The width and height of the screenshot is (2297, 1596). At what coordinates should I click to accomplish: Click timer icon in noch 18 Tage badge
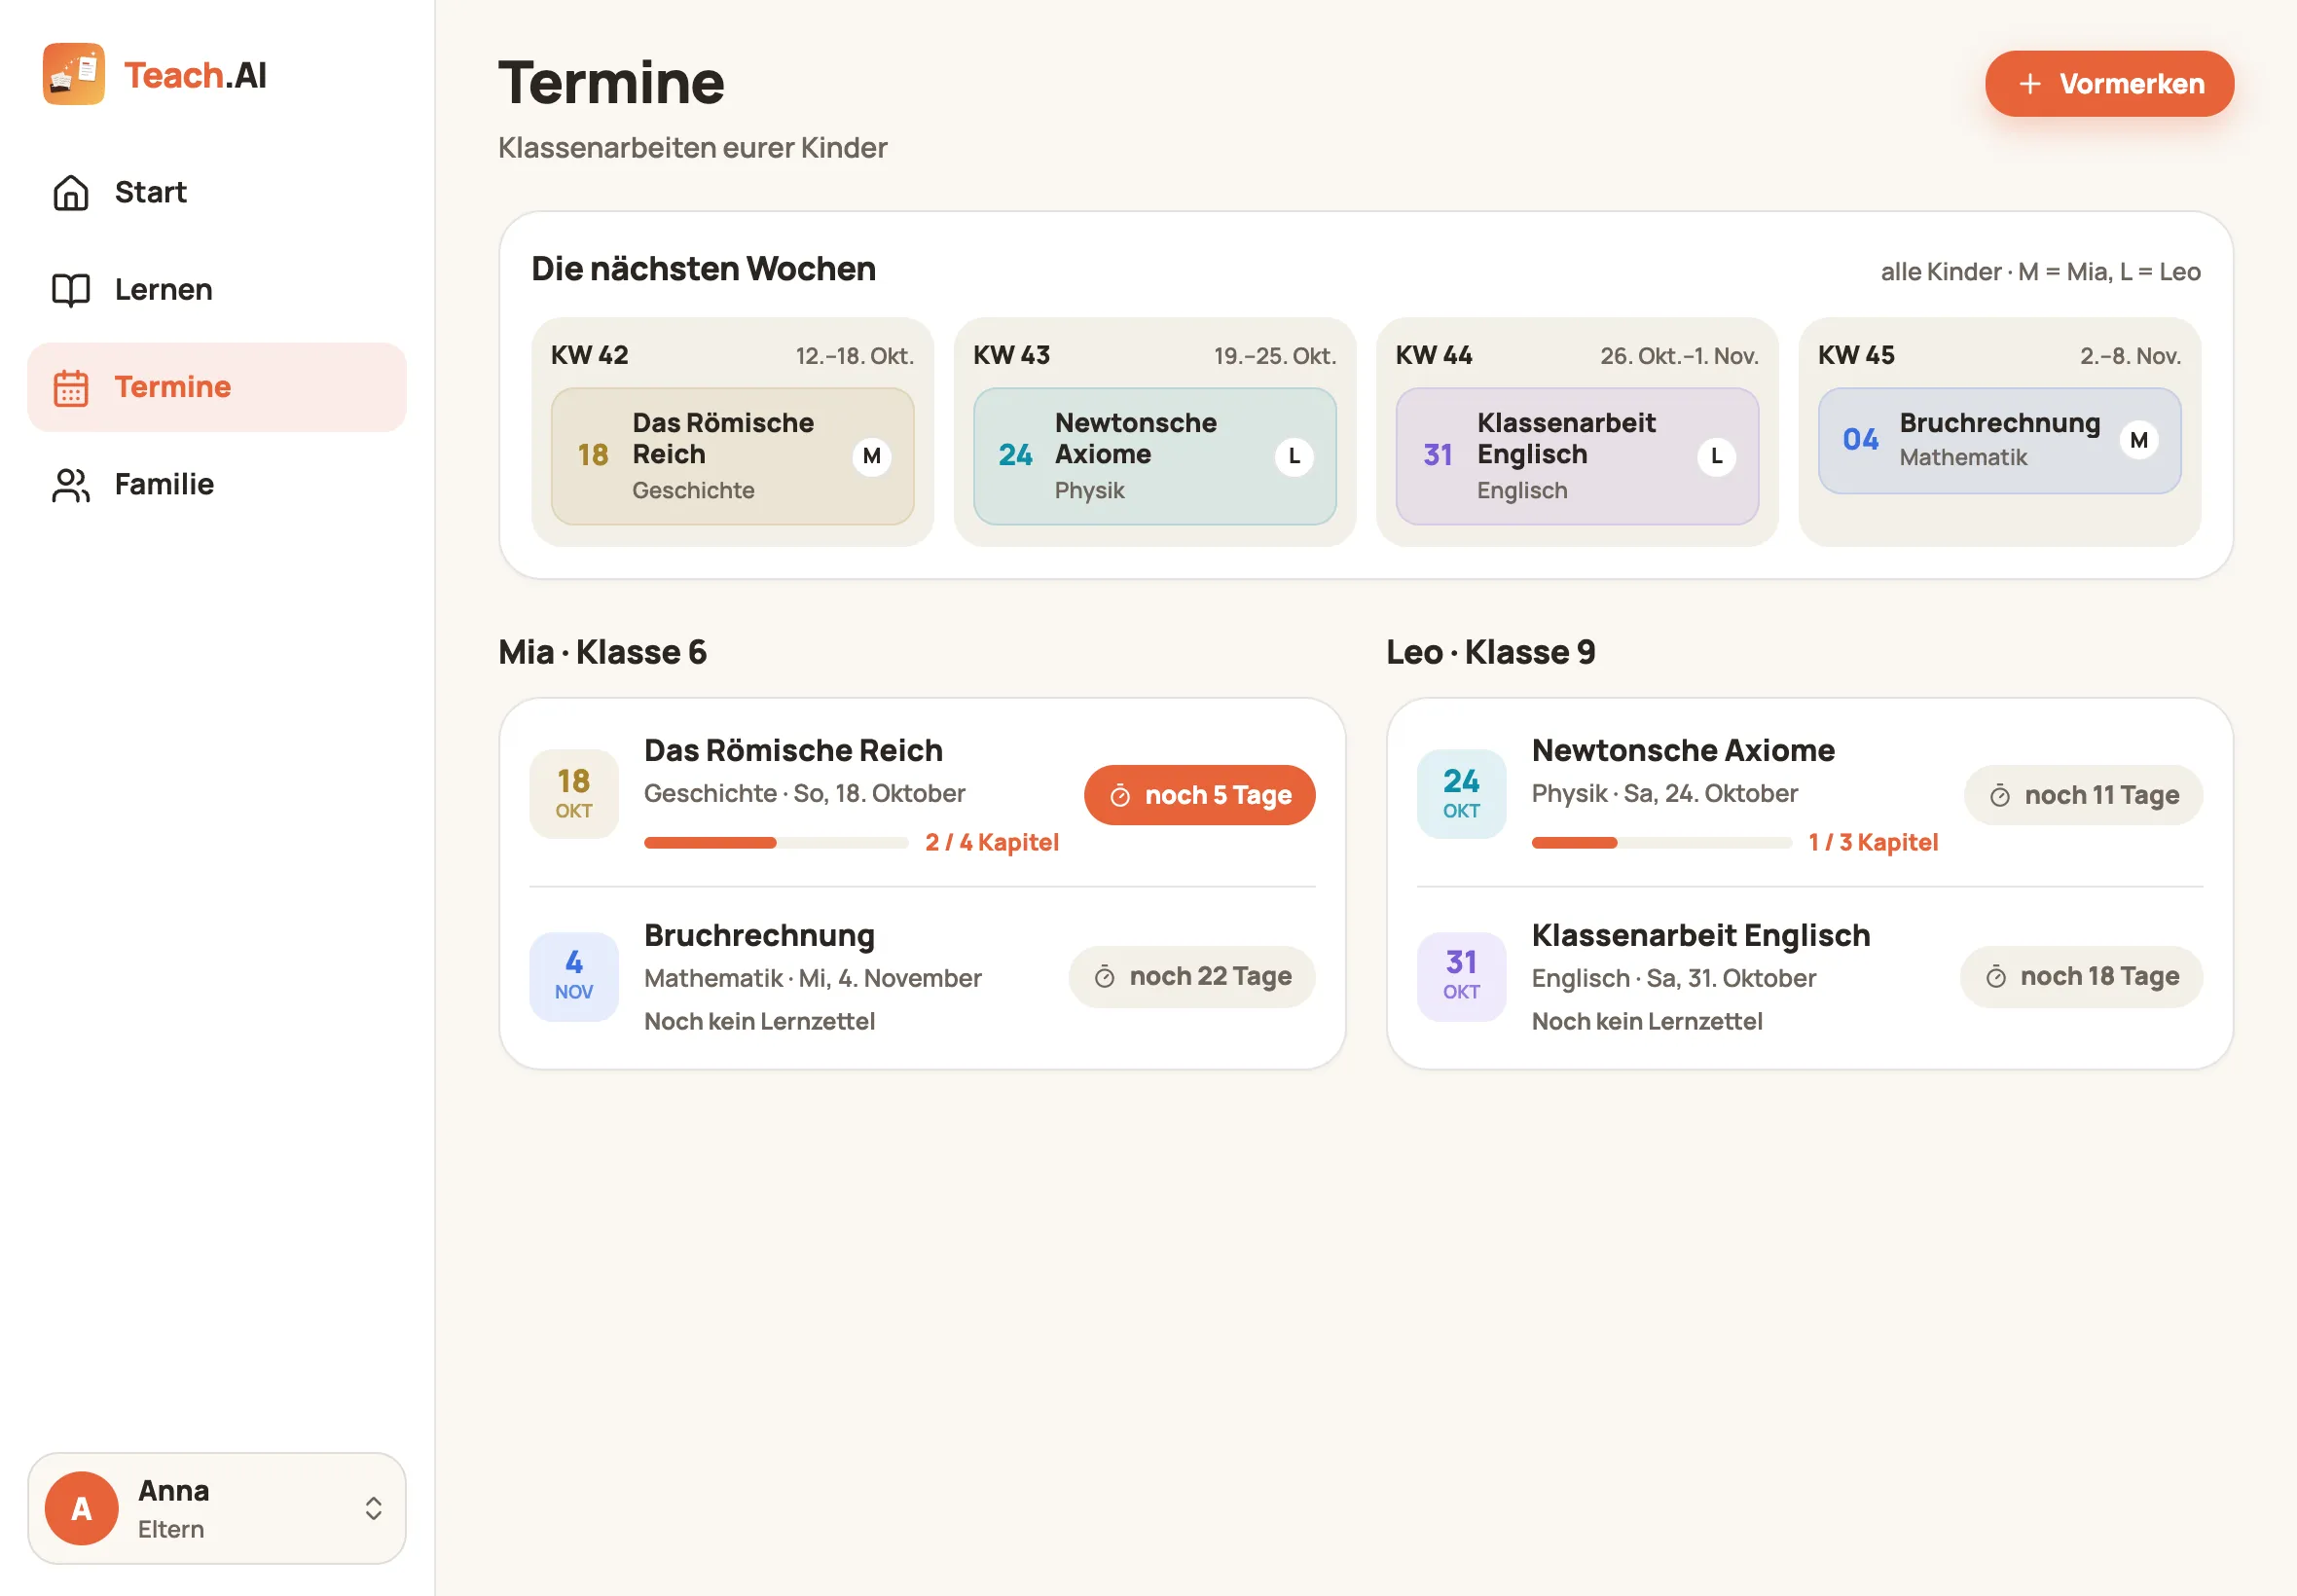[1995, 977]
